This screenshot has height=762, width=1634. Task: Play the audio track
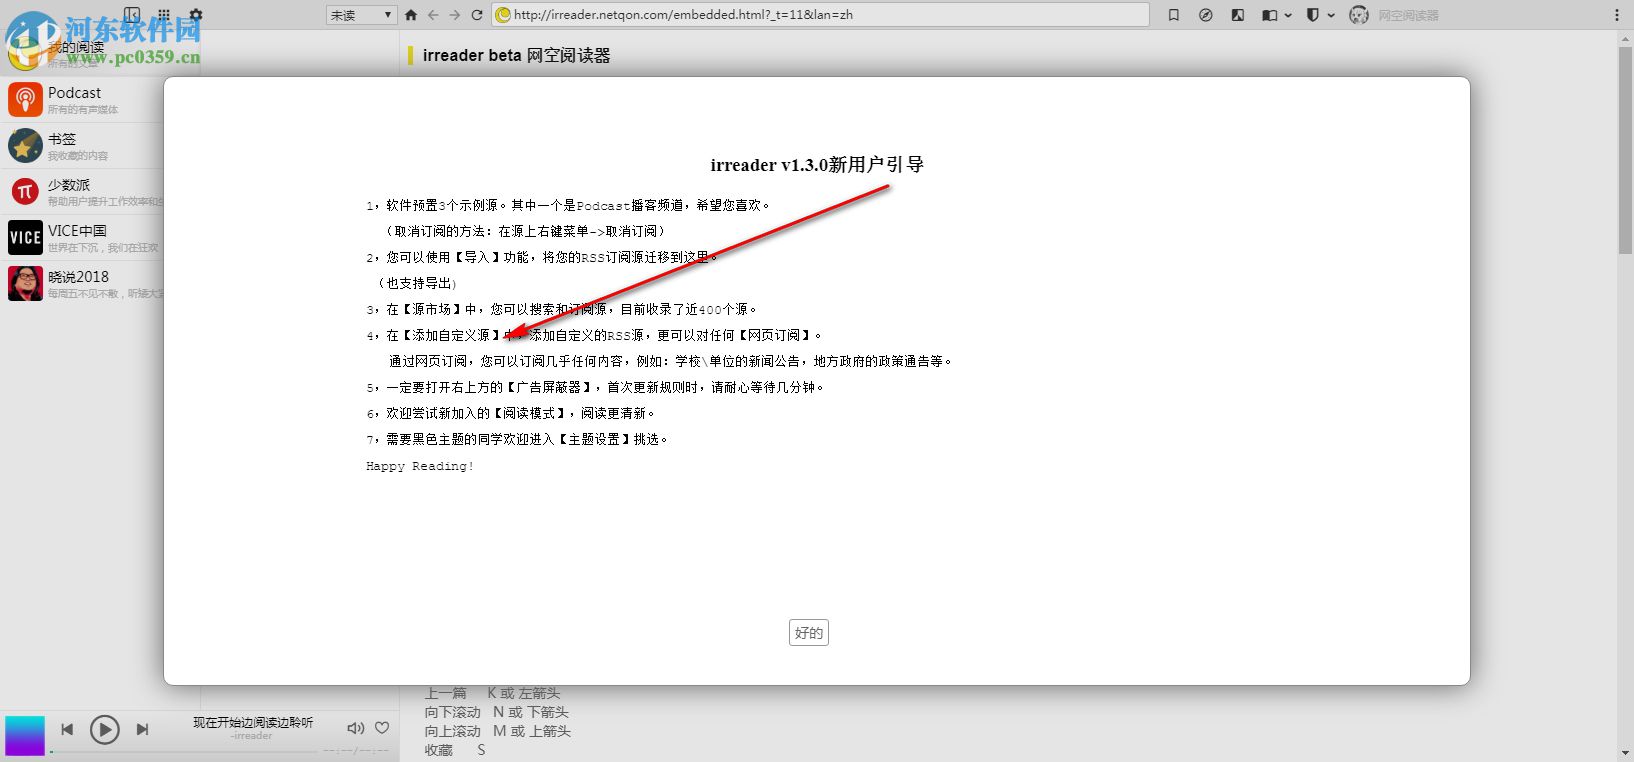pos(104,730)
